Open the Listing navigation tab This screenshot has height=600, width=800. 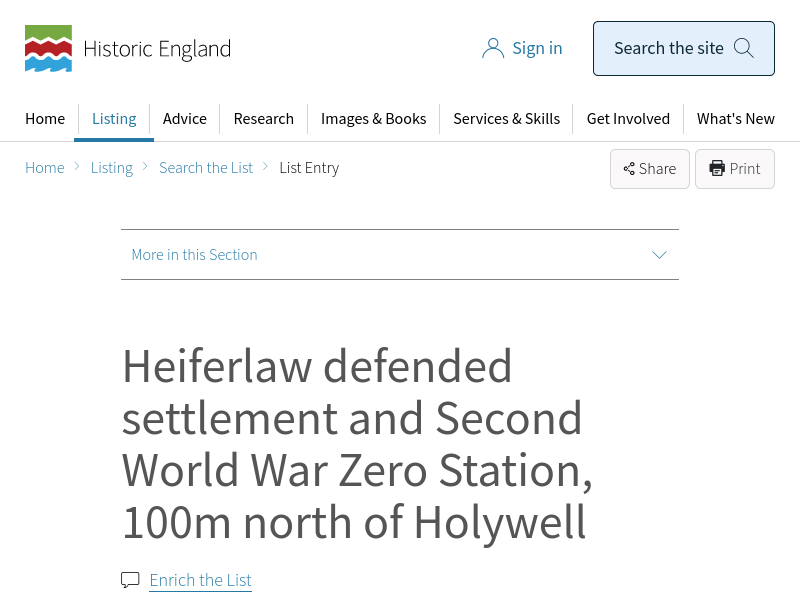click(114, 119)
